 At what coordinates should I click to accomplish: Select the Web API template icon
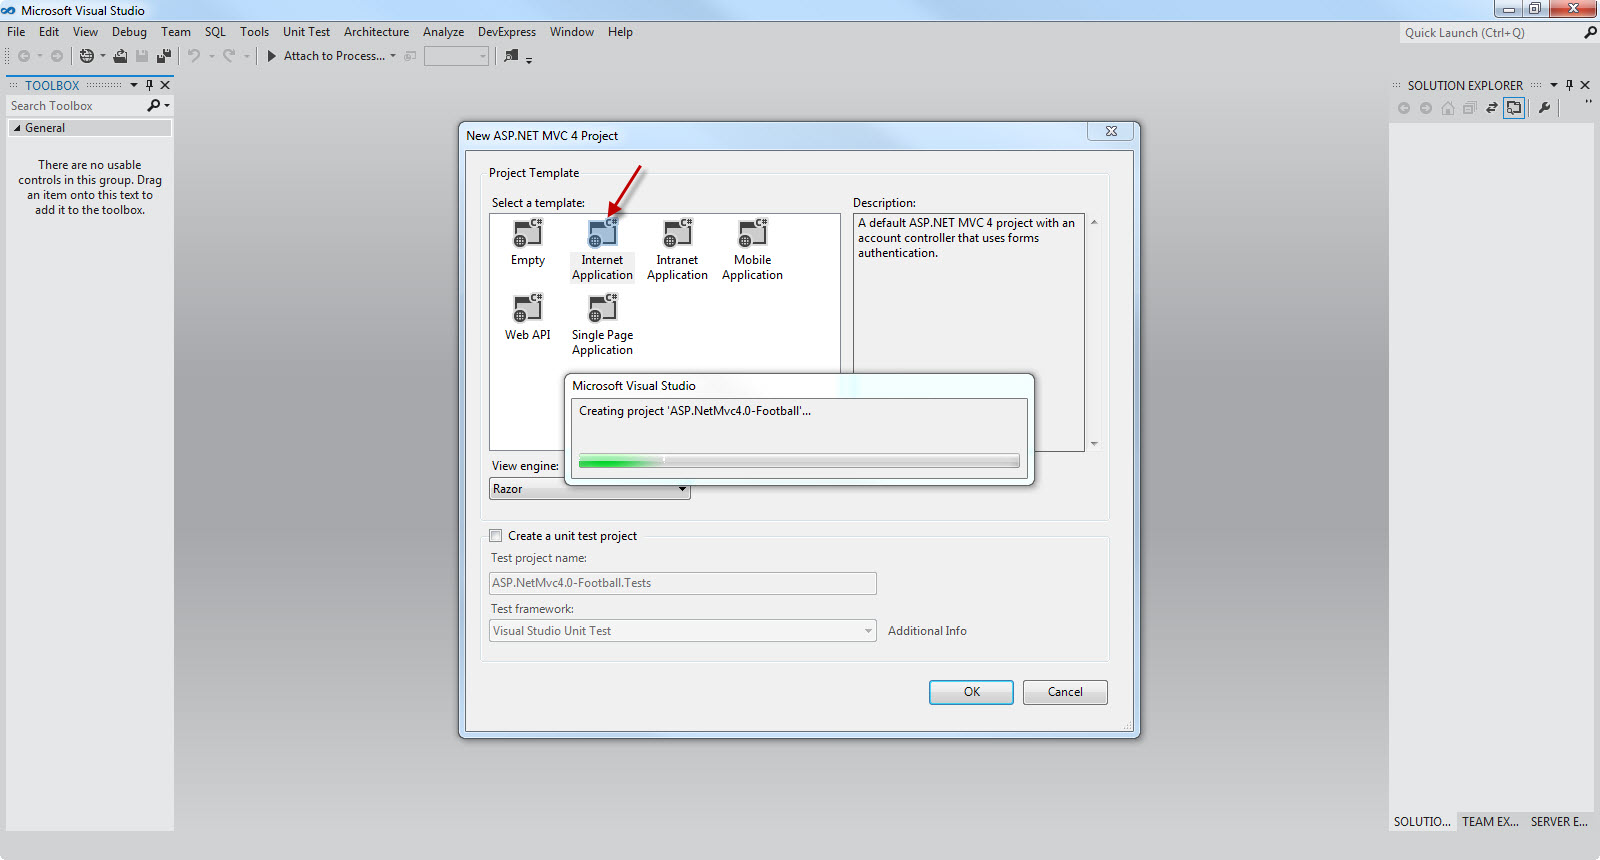pyautogui.click(x=527, y=308)
